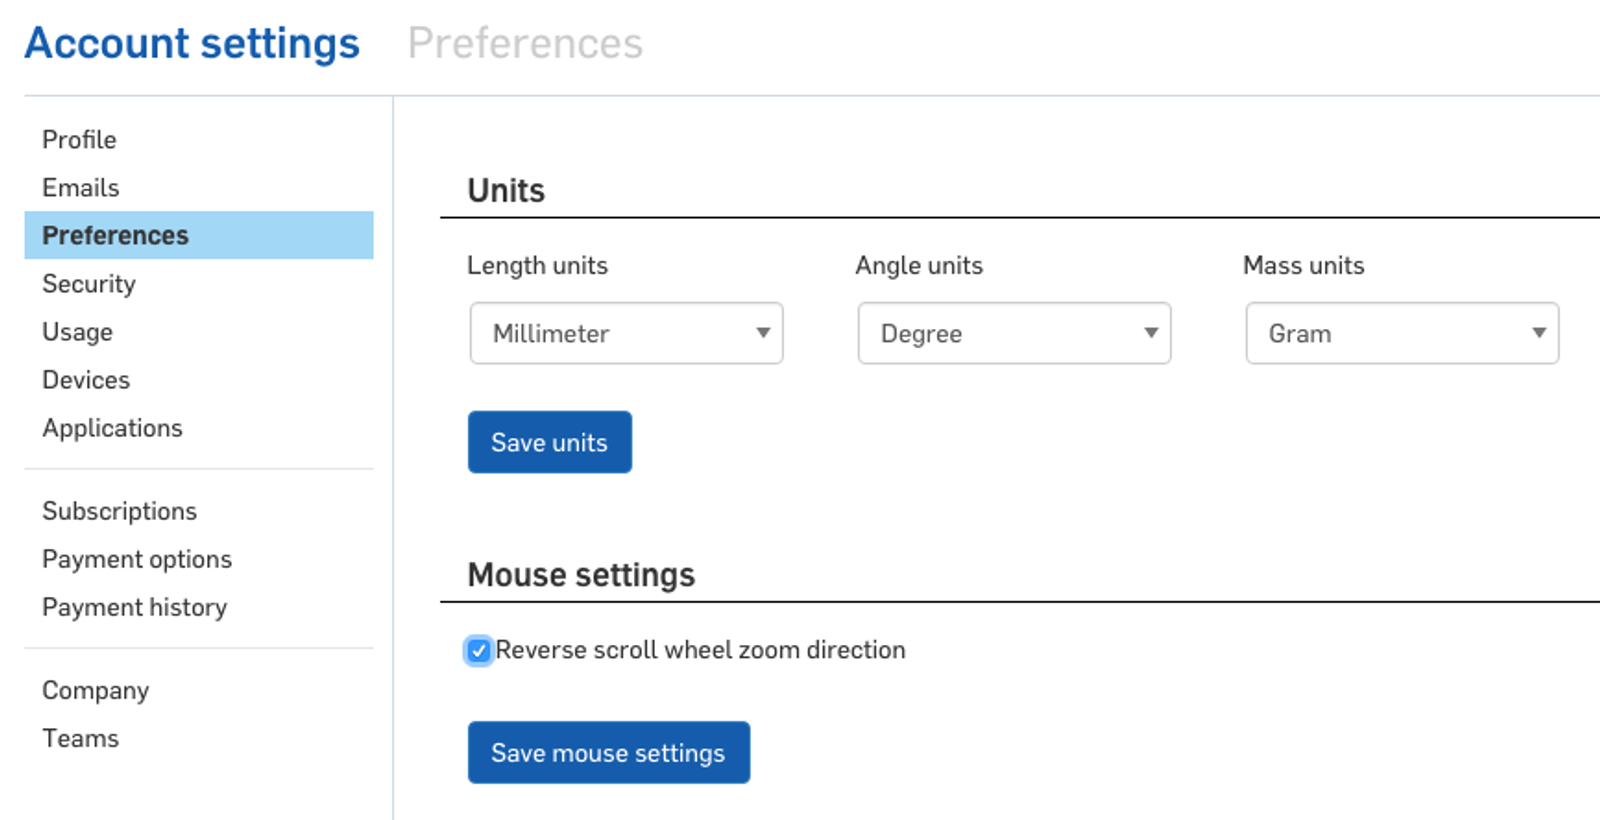Image resolution: width=1600 pixels, height=820 pixels.
Task: Navigate to Security settings
Action: (88, 284)
